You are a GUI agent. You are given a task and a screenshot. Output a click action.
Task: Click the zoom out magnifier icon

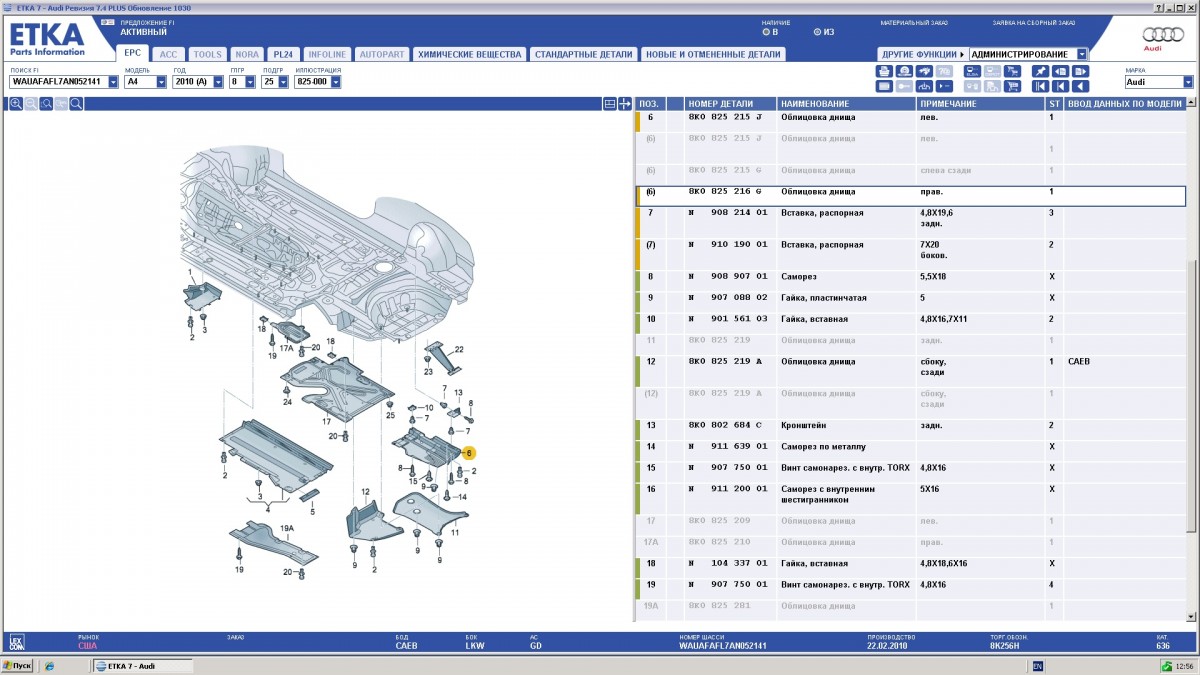(31, 104)
